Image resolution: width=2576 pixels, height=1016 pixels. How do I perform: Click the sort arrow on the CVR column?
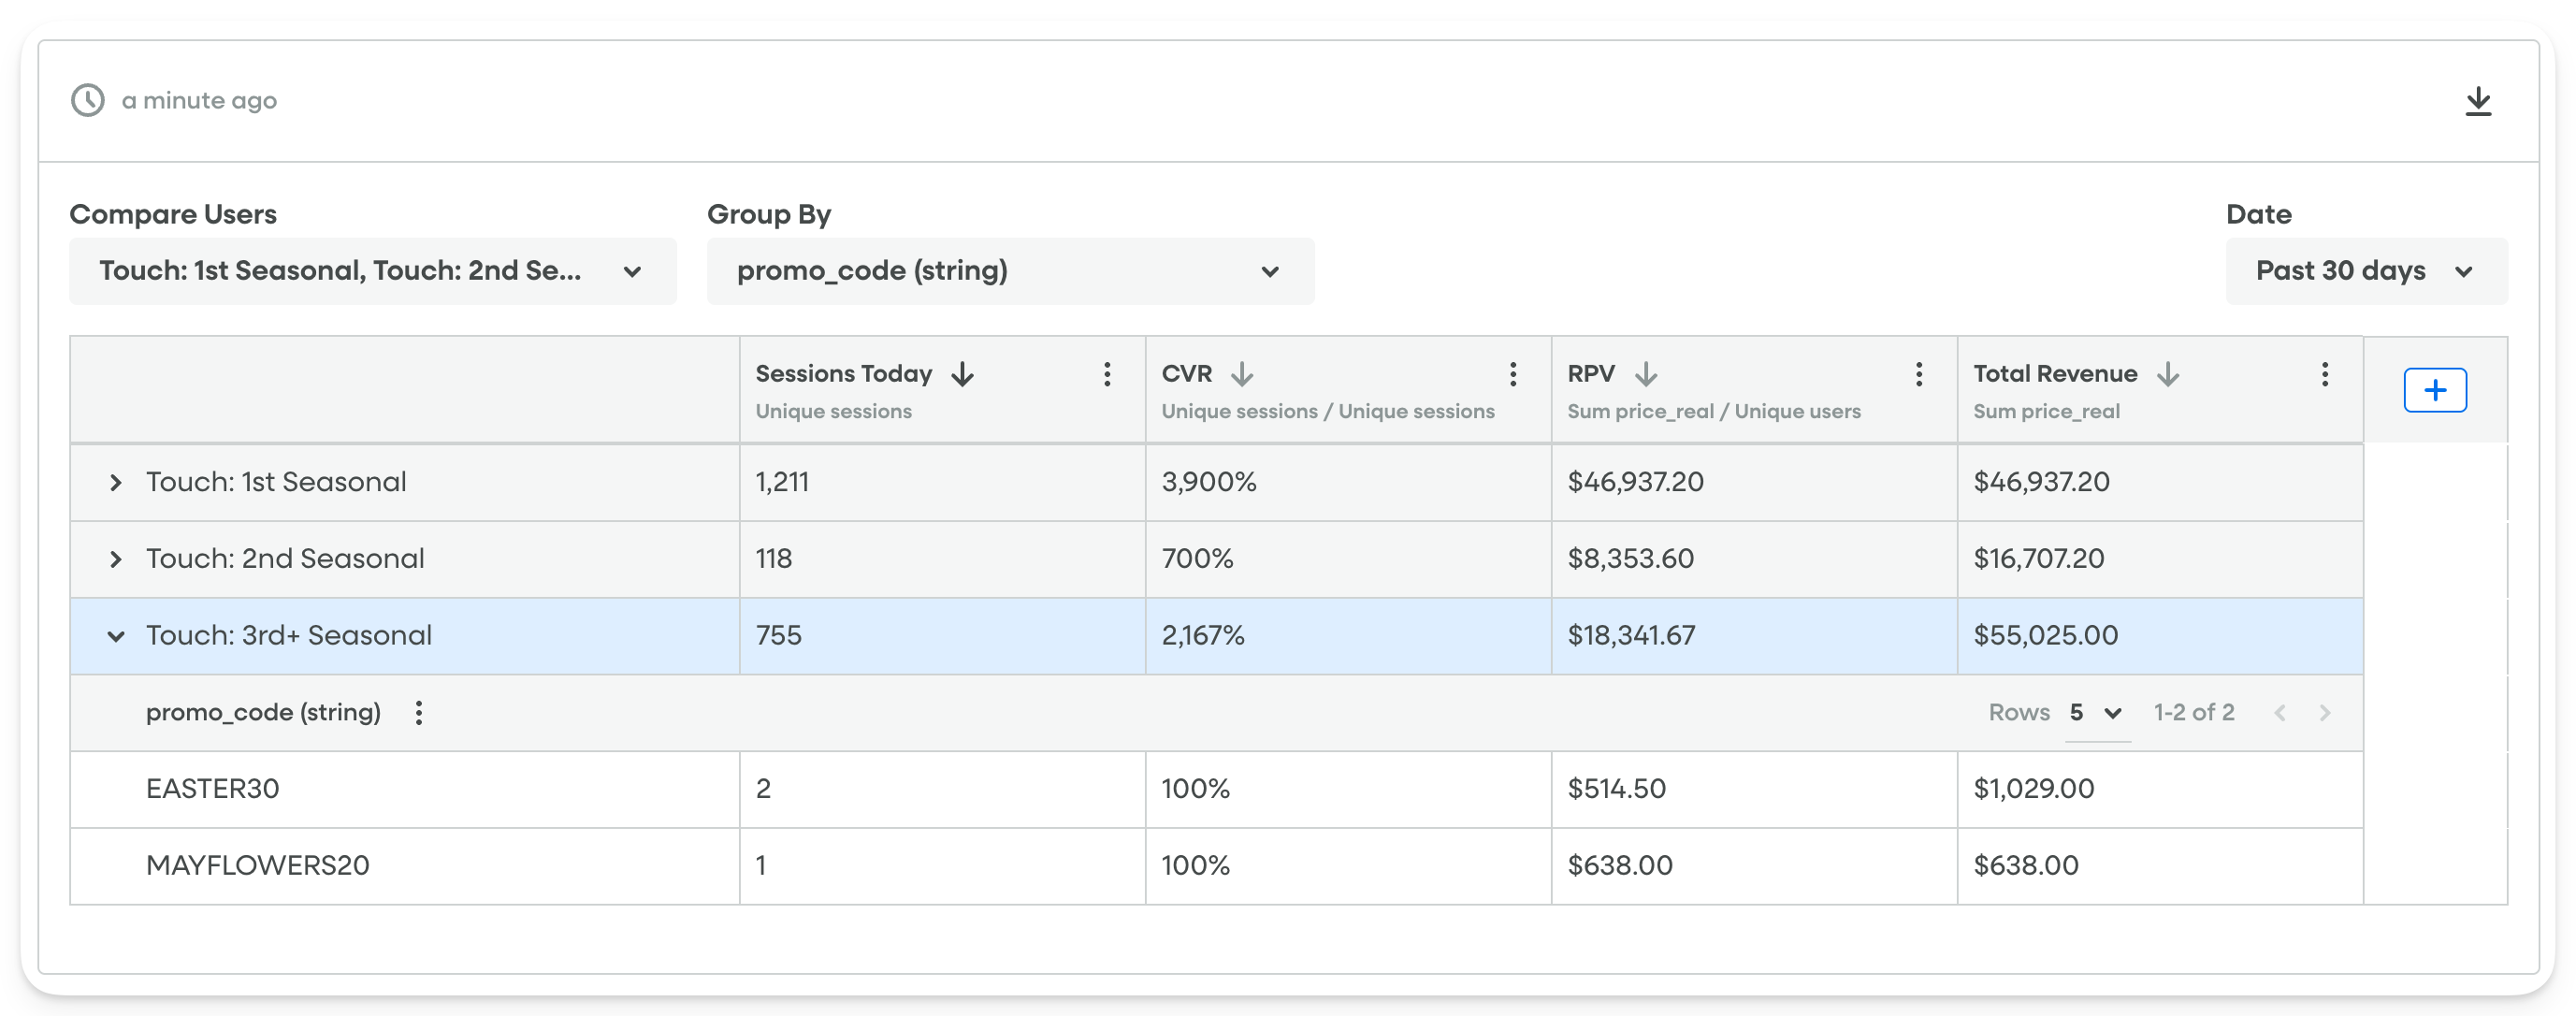pyautogui.click(x=1242, y=374)
